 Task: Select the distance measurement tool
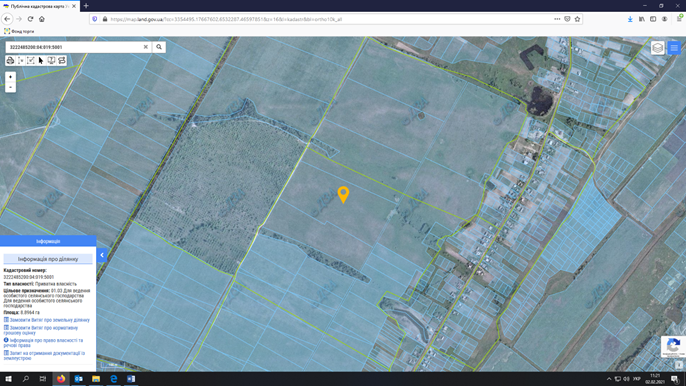(x=21, y=61)
